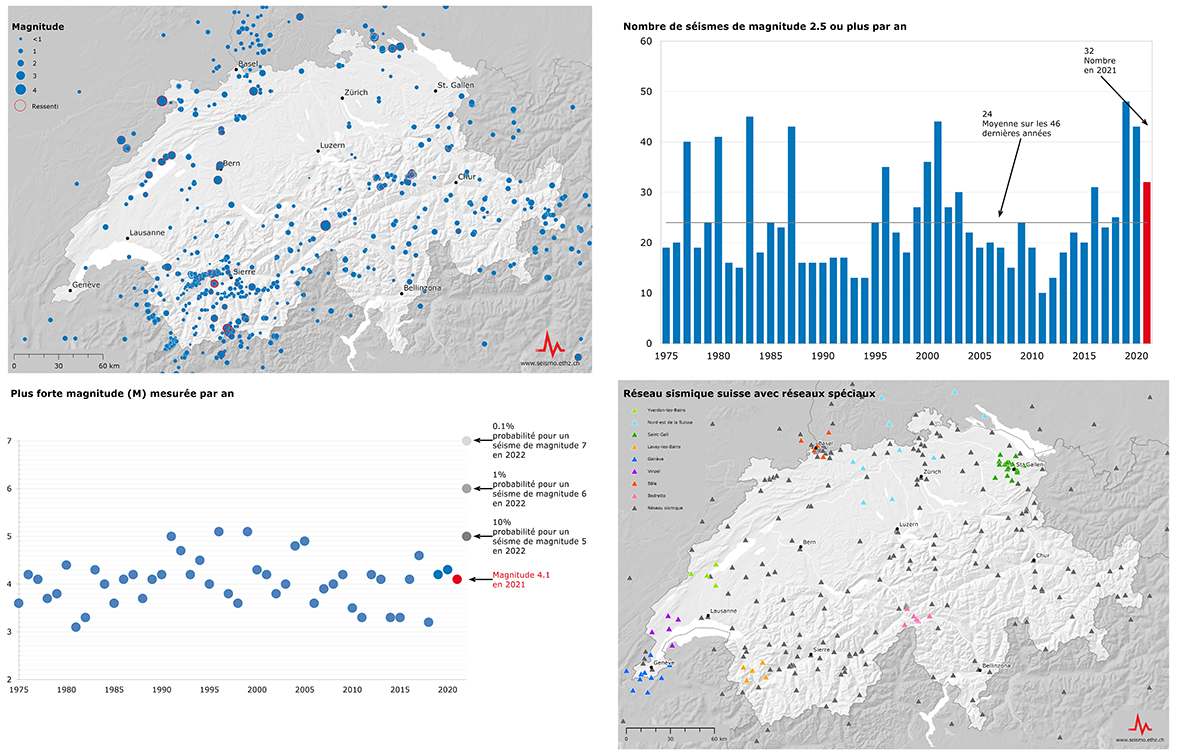Click the '60' label on the bar chart axis
The width and height of the screenshot is (1200, 755).
click(646, 42)
